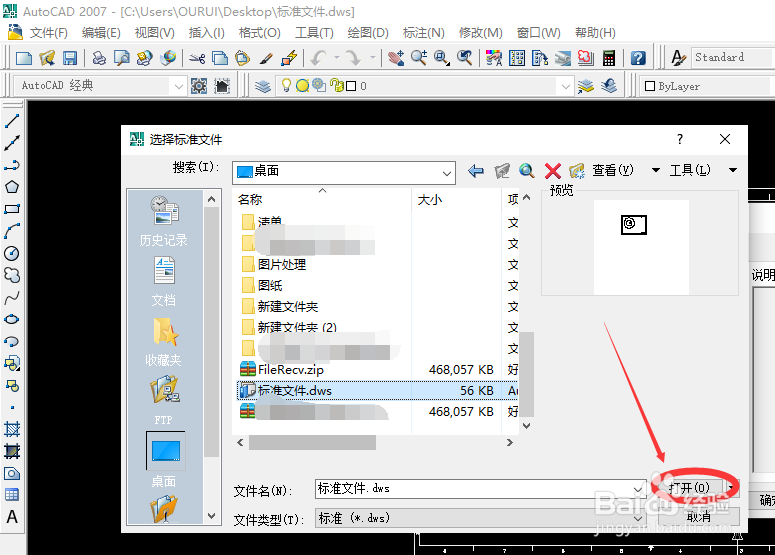This screenshot has width=775, height=555.
Task: Select the Polygon draw tool
Action: [12, 187]
